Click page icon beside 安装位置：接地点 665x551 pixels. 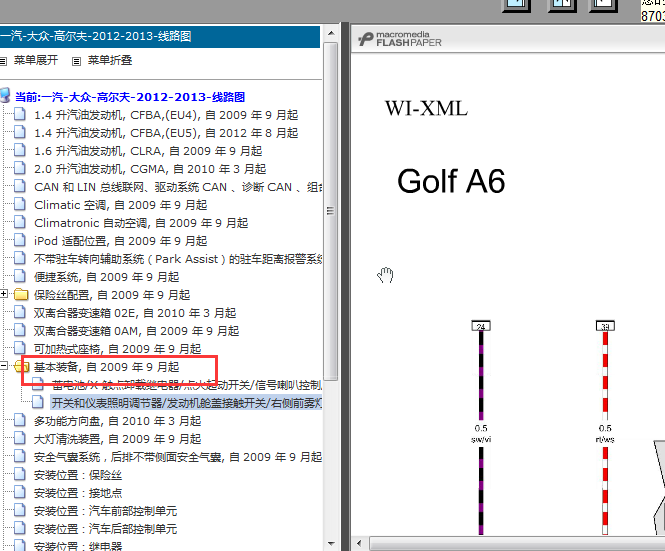click(x=20, y=492)
